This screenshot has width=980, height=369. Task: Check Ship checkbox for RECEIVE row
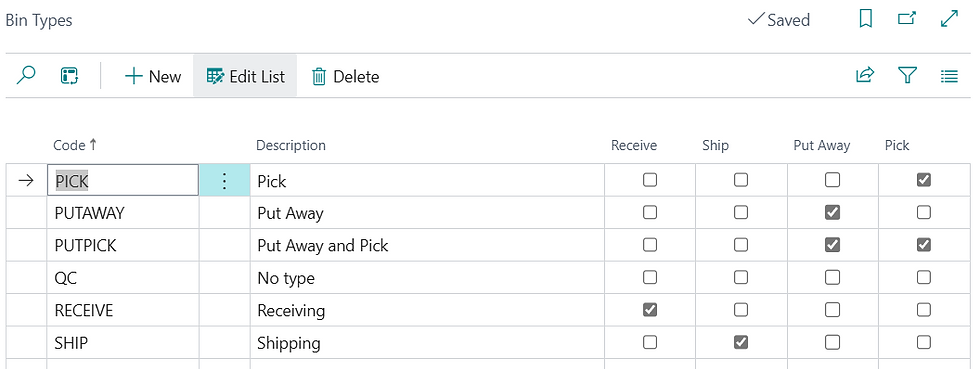[741, 310]
